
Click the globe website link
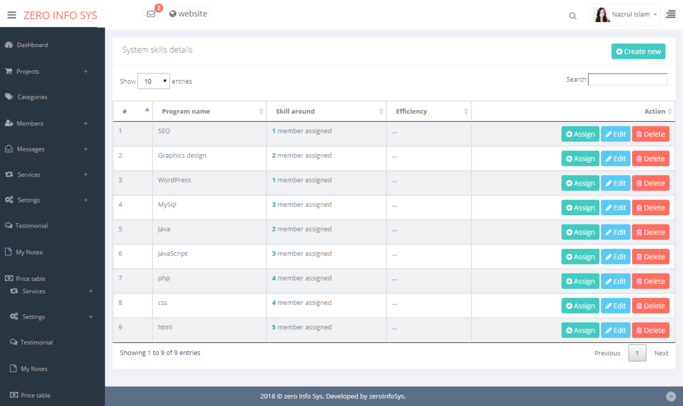pyautogui.click(x=188, y=14)
